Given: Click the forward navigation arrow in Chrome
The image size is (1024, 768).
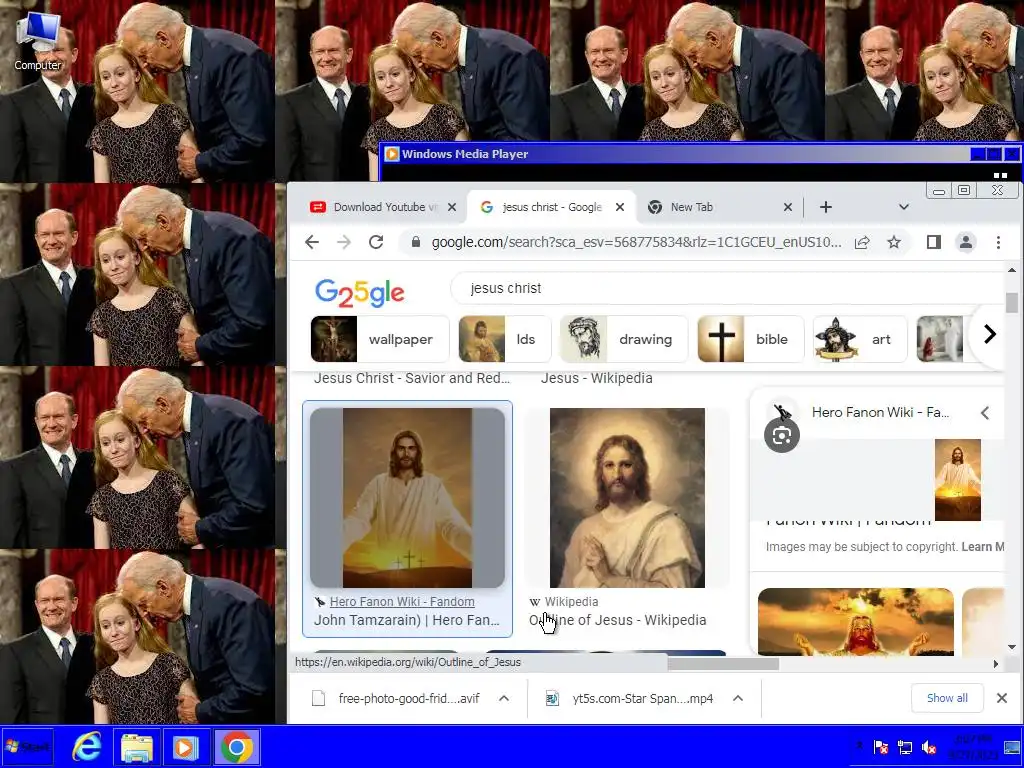Looking at the screenshot, I should click(344, 242).
